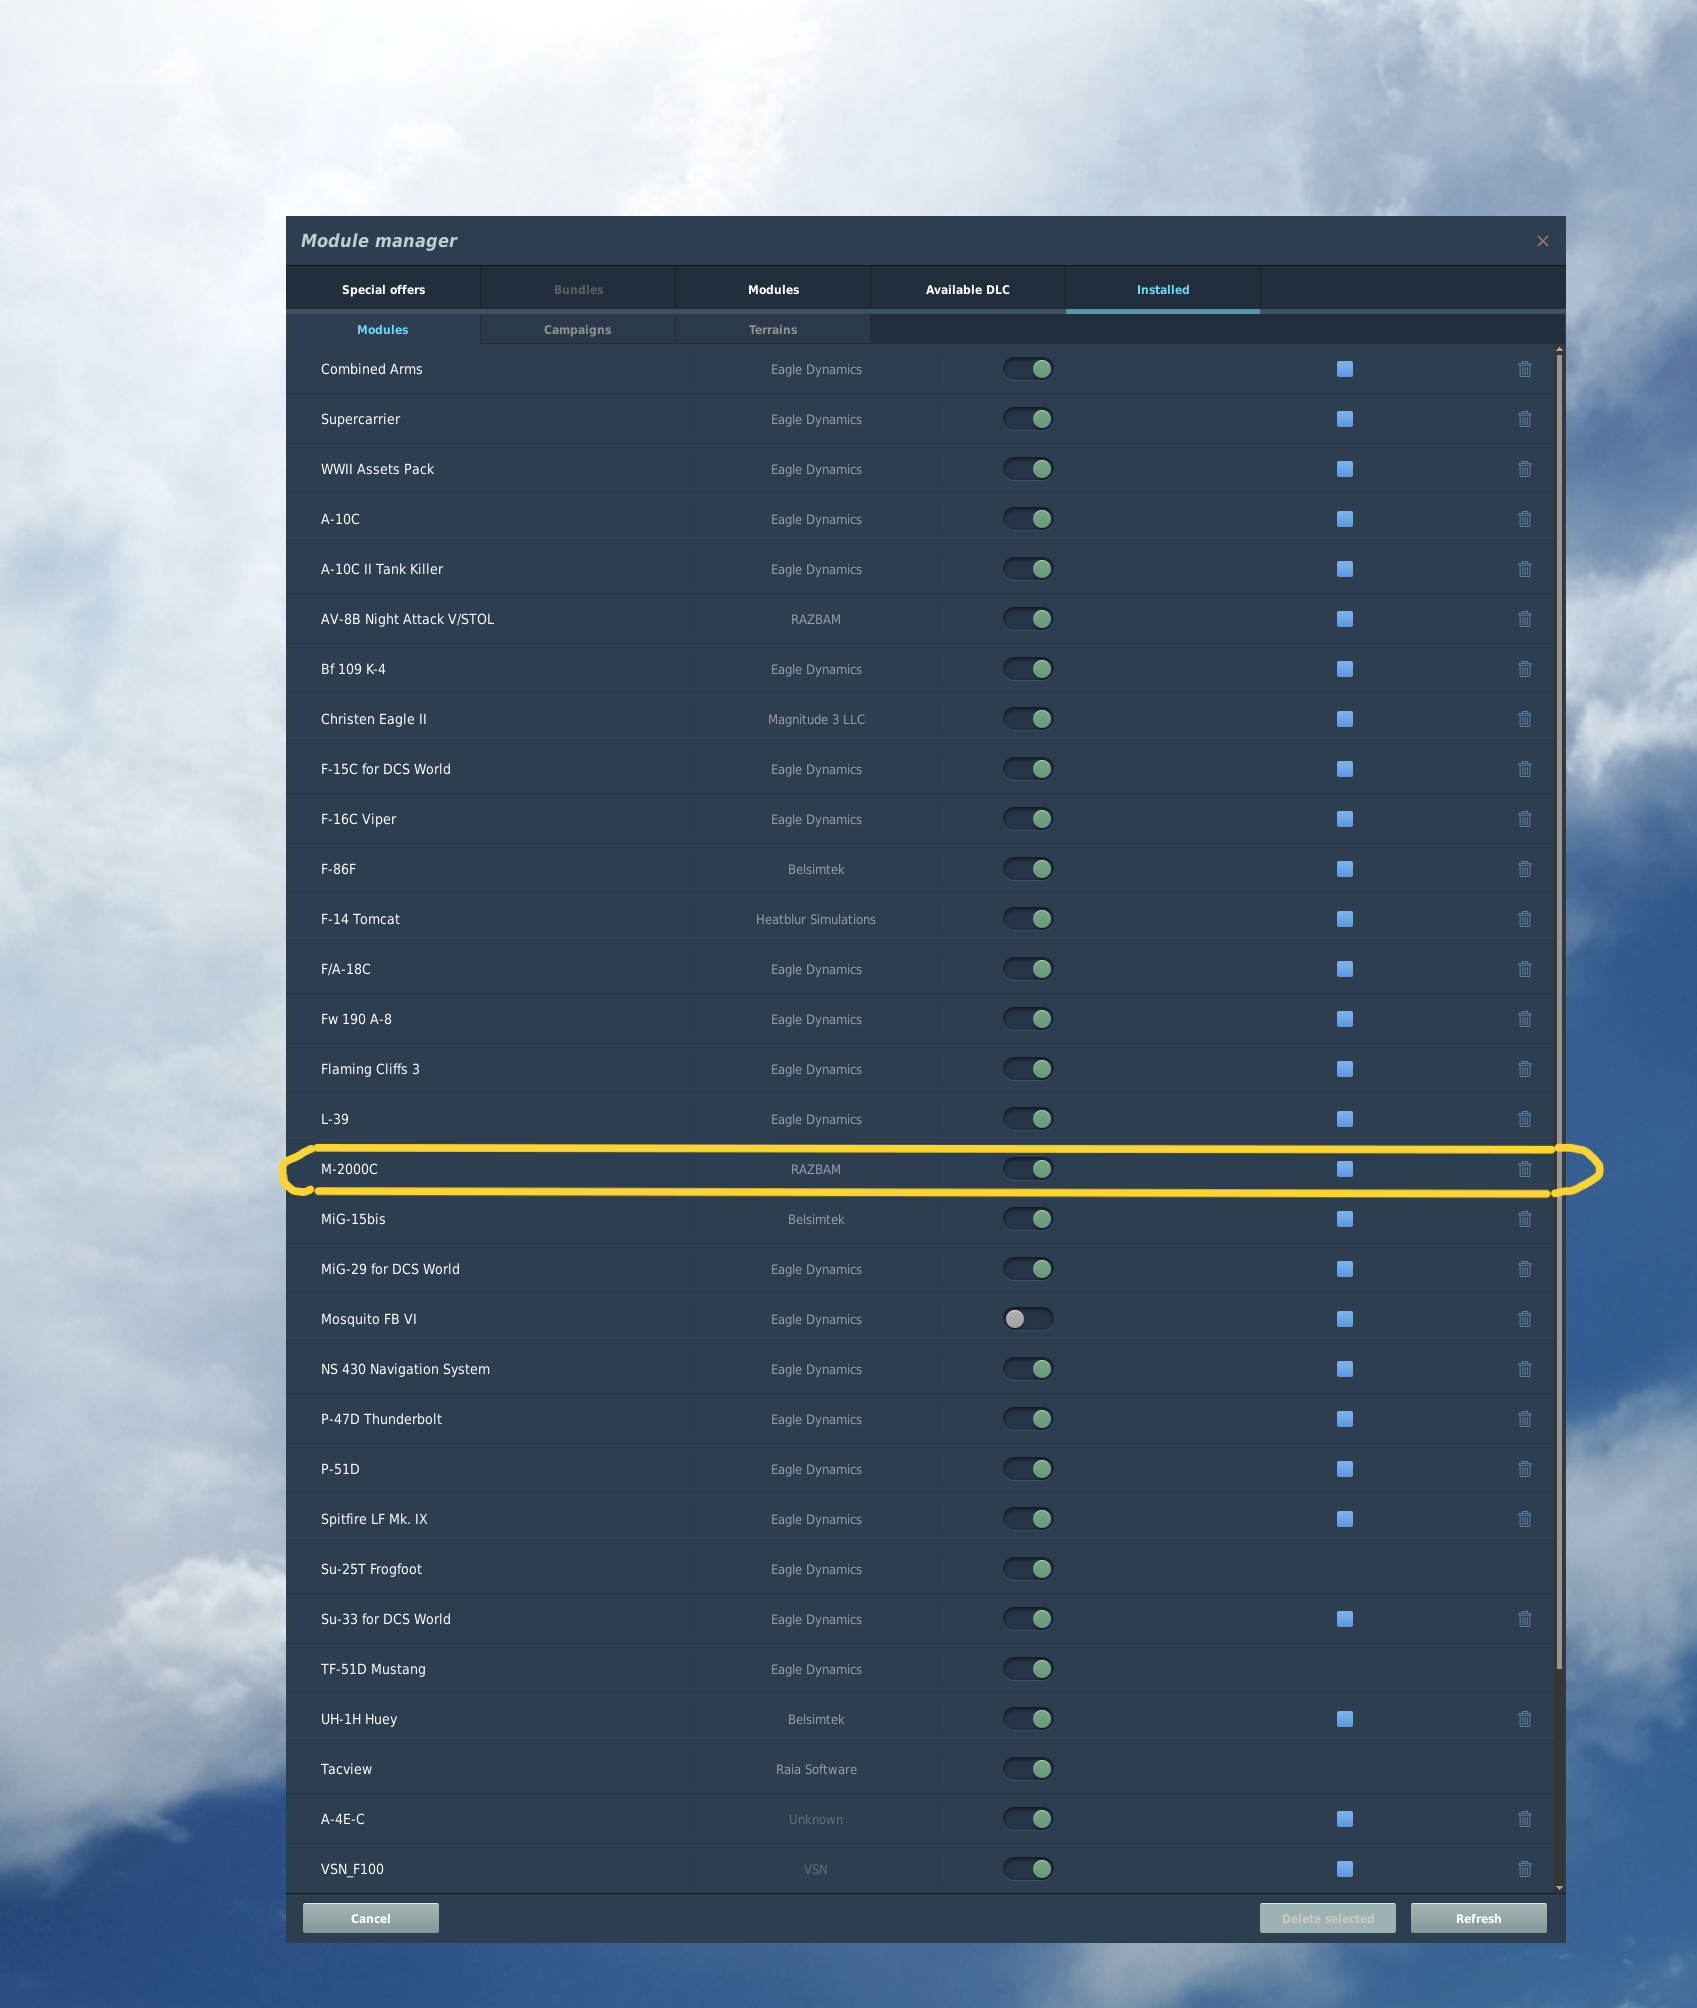The height and width of the screenshot is (2008, 1697).
Task: Click the trash icon for F-16C Viper
Action: [1524, 819]
